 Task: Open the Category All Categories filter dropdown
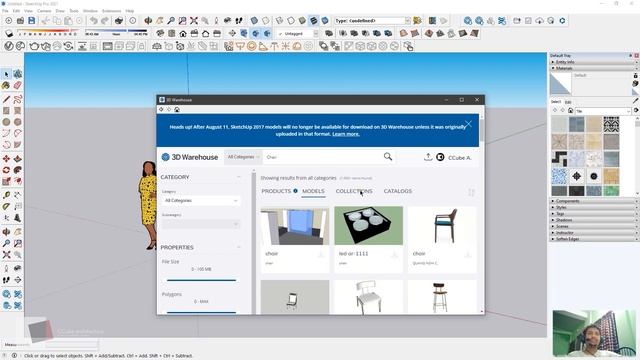[201, 200]
